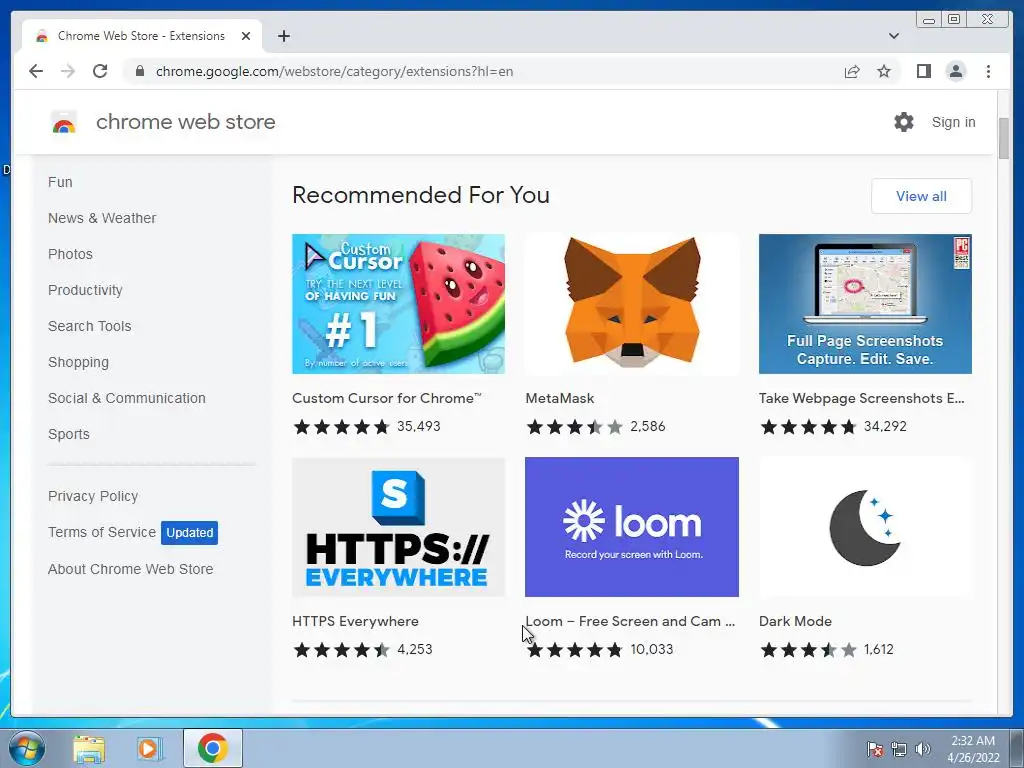Click the 34,292 rating count
This screenshot has width=1024, height=768.
[885, 426]
